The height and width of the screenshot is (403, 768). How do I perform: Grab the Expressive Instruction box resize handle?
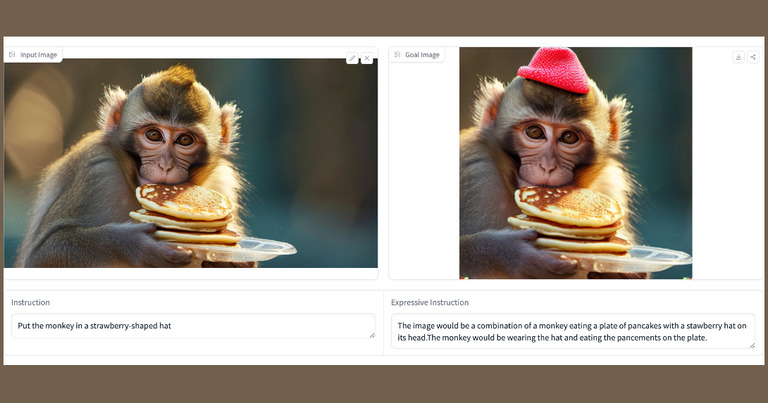(752, 345)
